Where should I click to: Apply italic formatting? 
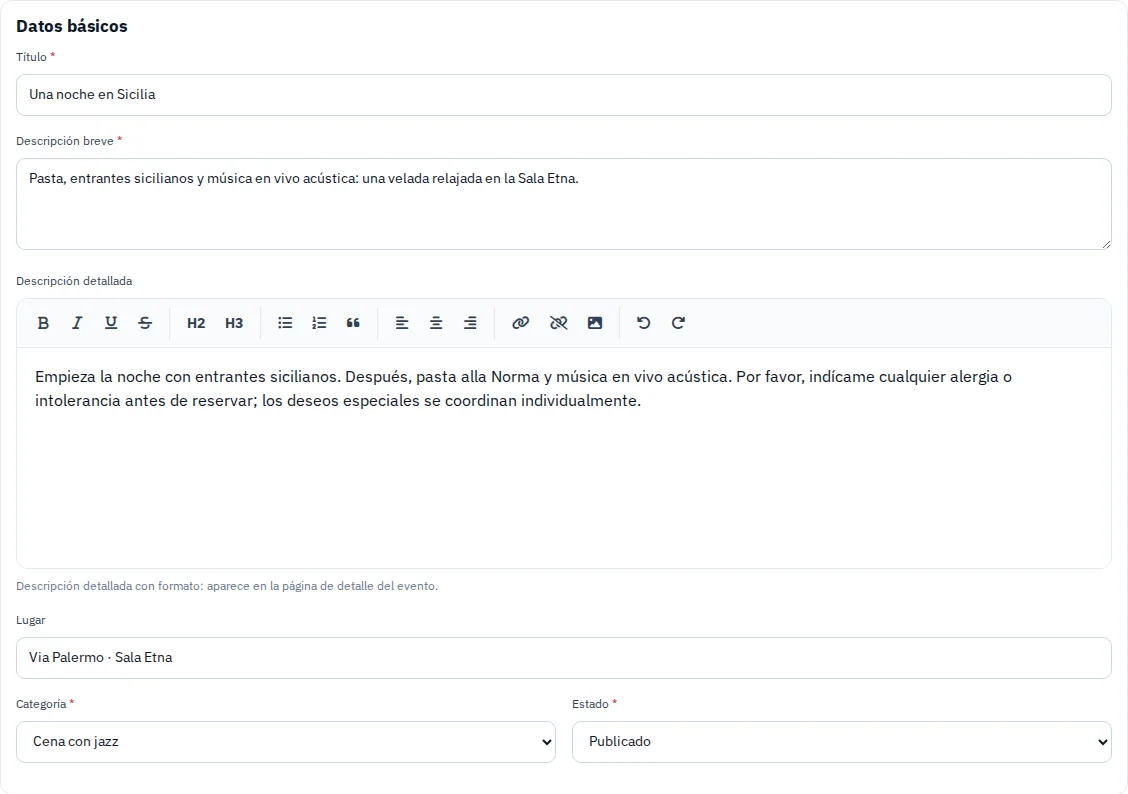[x=77, y=323]
